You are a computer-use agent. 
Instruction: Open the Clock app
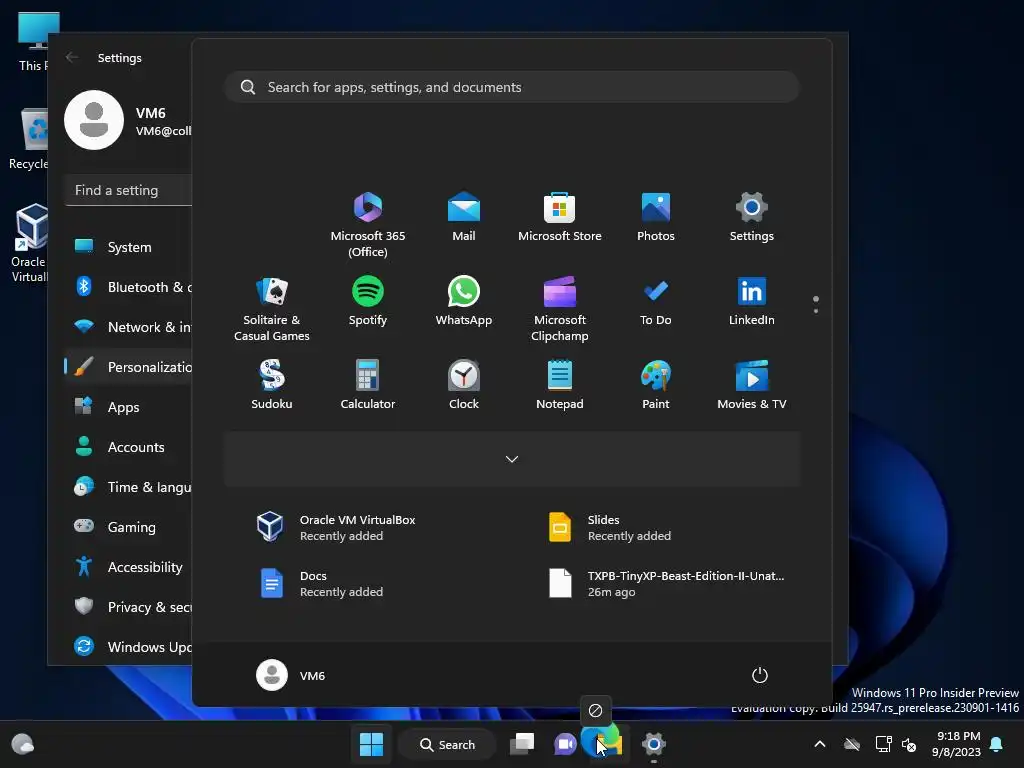(464, 385)
